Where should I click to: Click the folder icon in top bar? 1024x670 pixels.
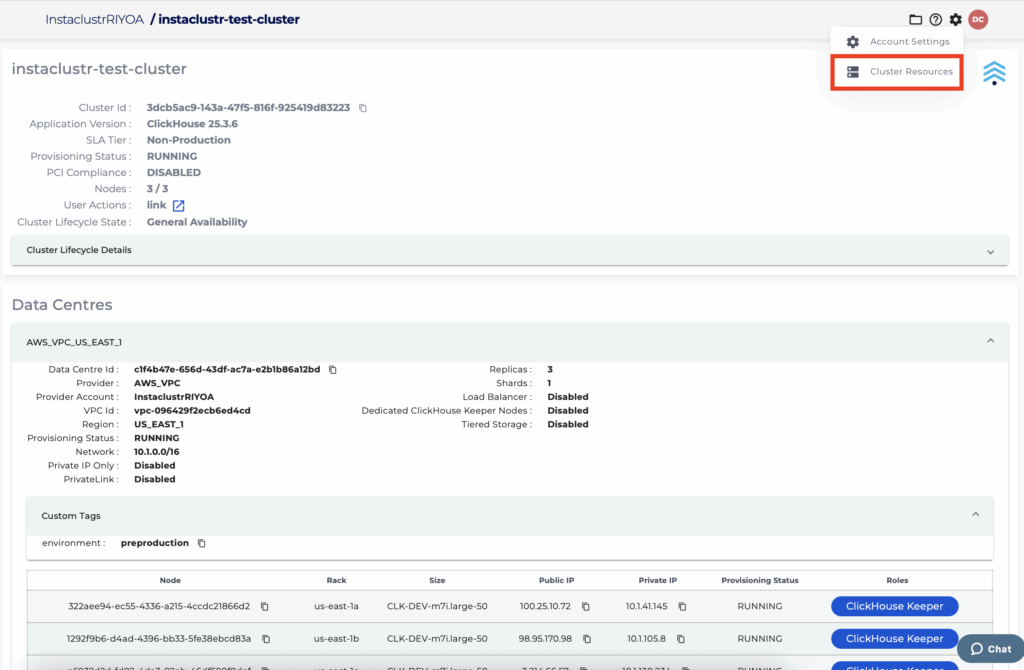coord(915,20)
